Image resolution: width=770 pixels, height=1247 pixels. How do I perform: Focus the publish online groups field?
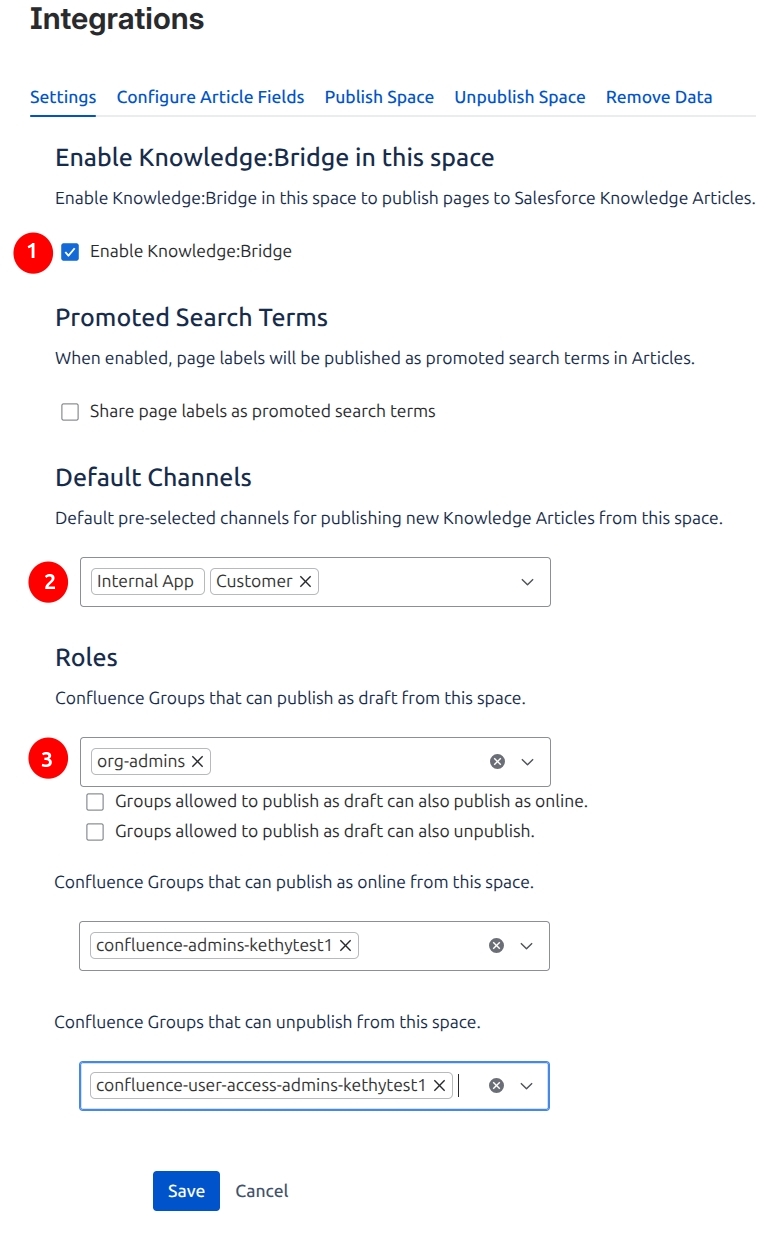pyautogui.click(x=314, y=946)
